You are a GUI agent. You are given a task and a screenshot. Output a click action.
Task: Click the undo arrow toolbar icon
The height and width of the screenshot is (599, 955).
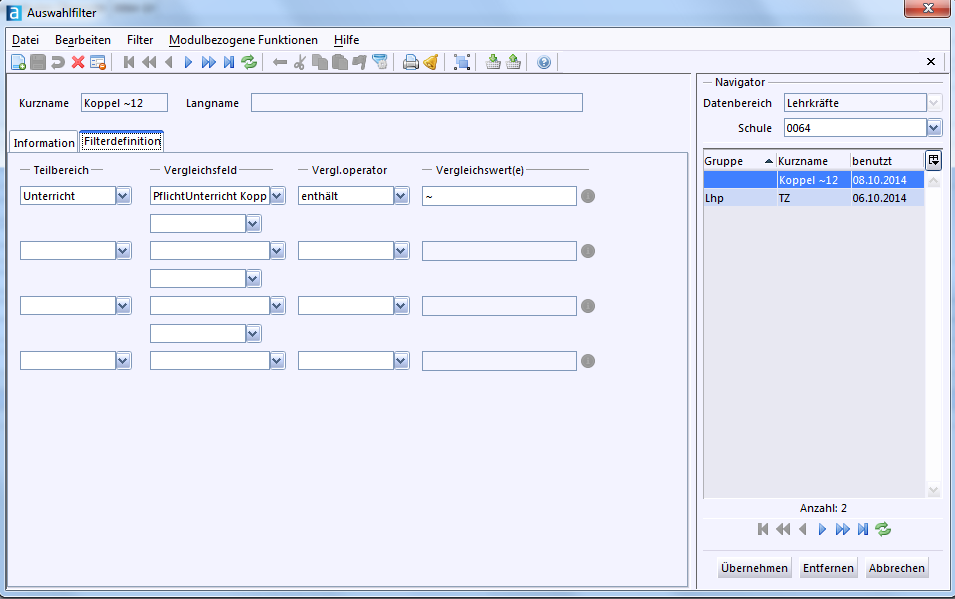(x=58, y=62)
